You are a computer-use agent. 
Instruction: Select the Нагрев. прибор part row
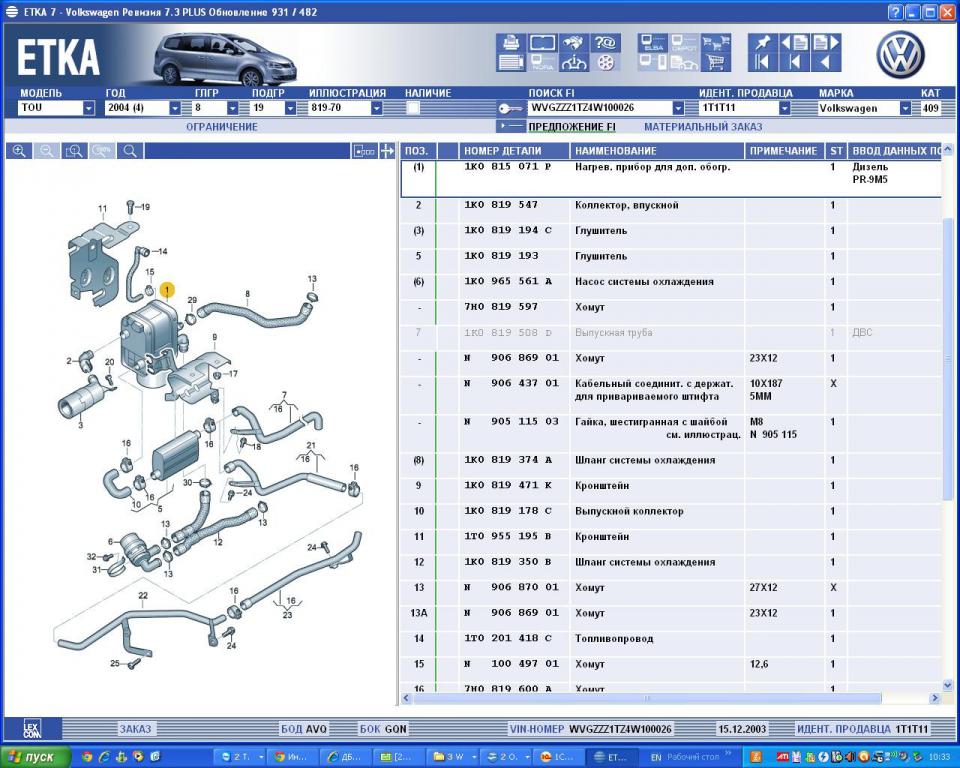[671, 179]
